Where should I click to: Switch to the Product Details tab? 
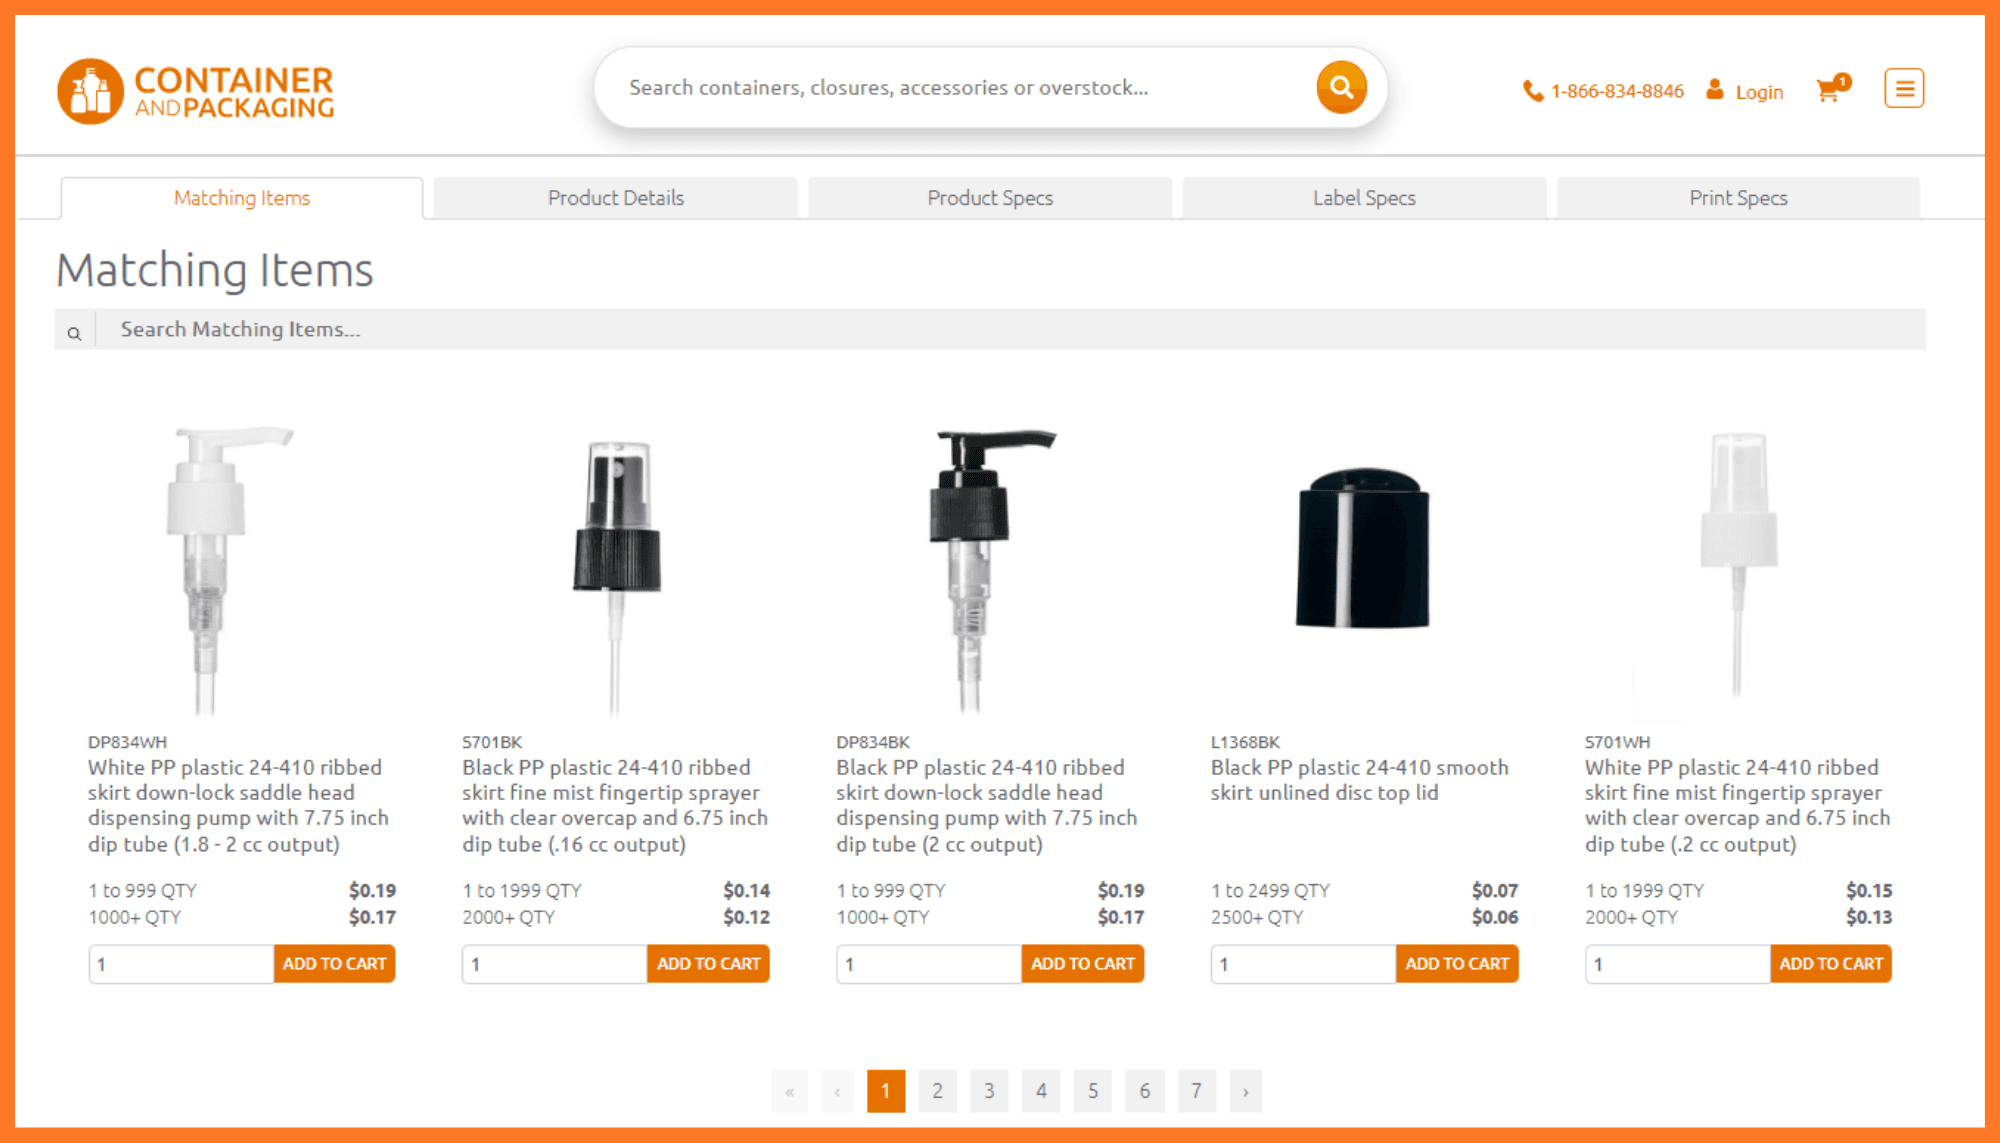[x=616, y=198]
